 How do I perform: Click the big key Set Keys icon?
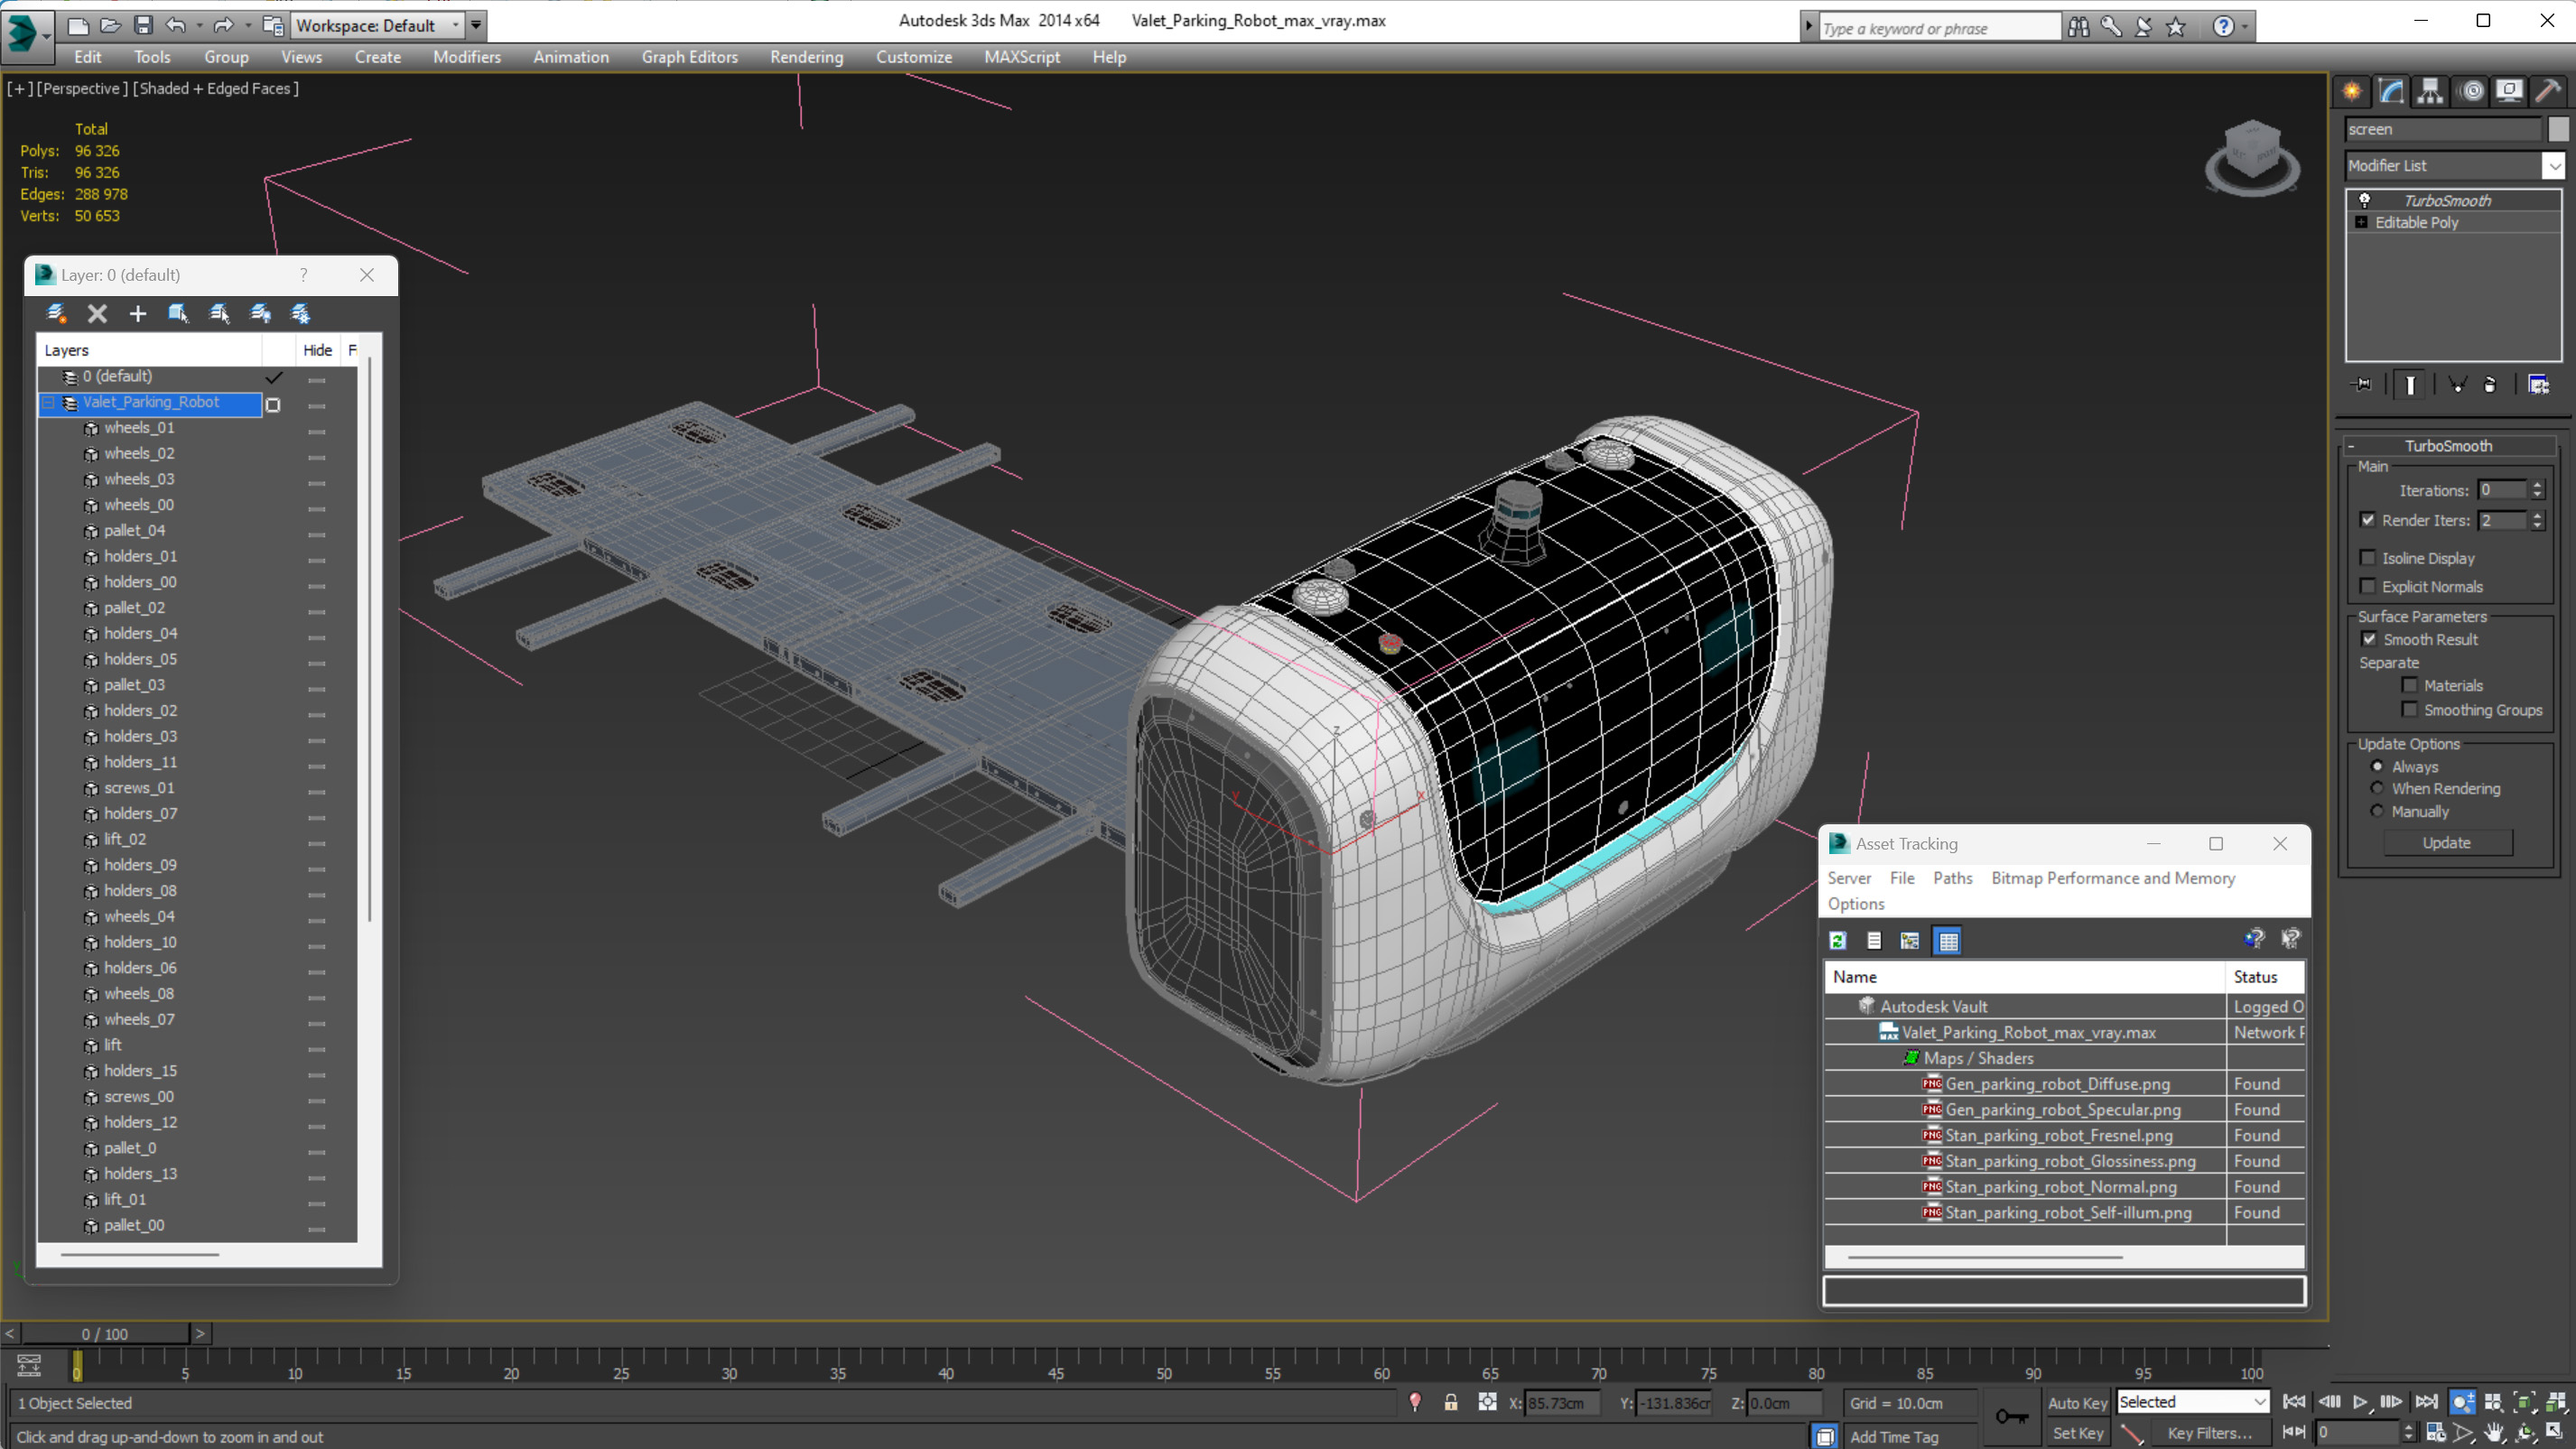[2011, 1416]
